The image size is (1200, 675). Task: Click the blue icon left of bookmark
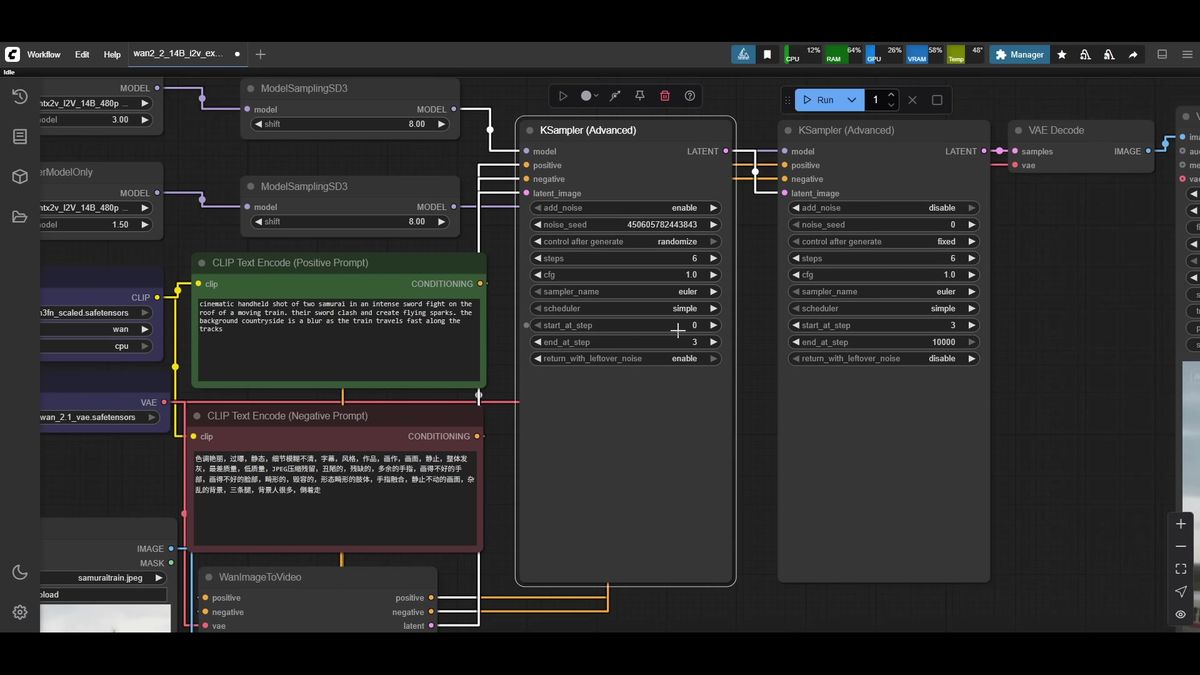(743, 54)
